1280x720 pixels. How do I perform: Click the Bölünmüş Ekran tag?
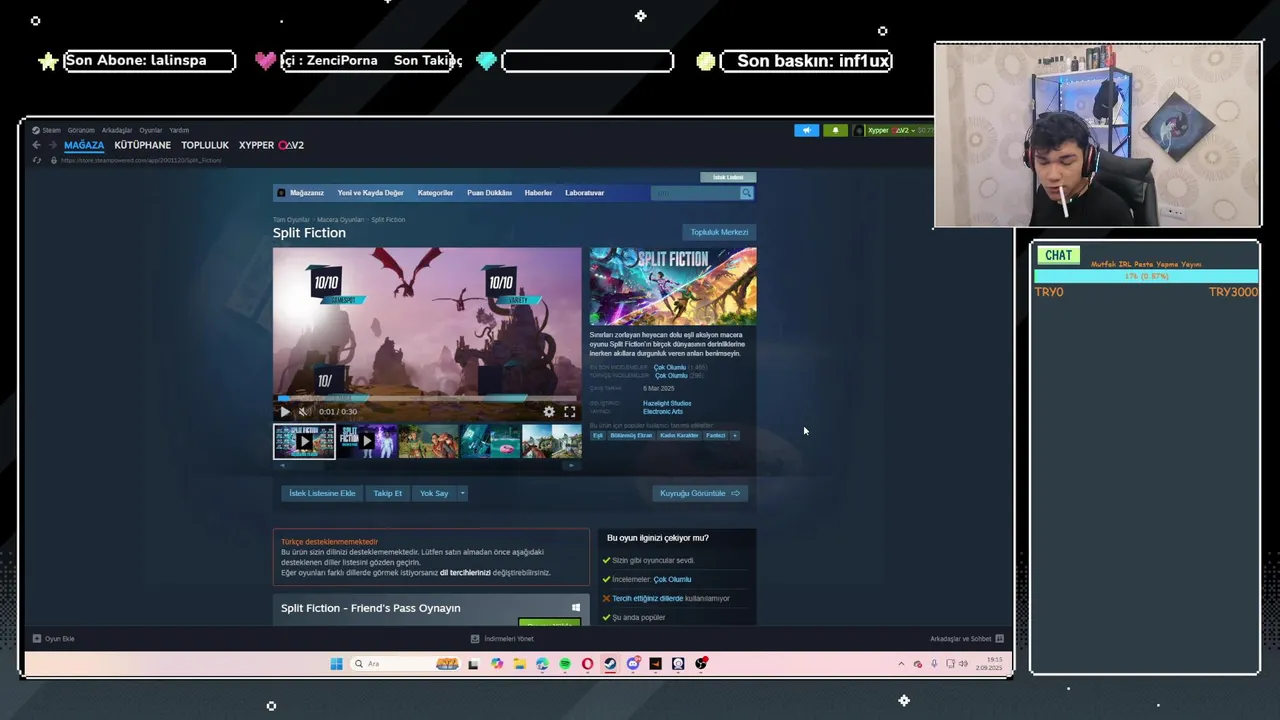631,435
